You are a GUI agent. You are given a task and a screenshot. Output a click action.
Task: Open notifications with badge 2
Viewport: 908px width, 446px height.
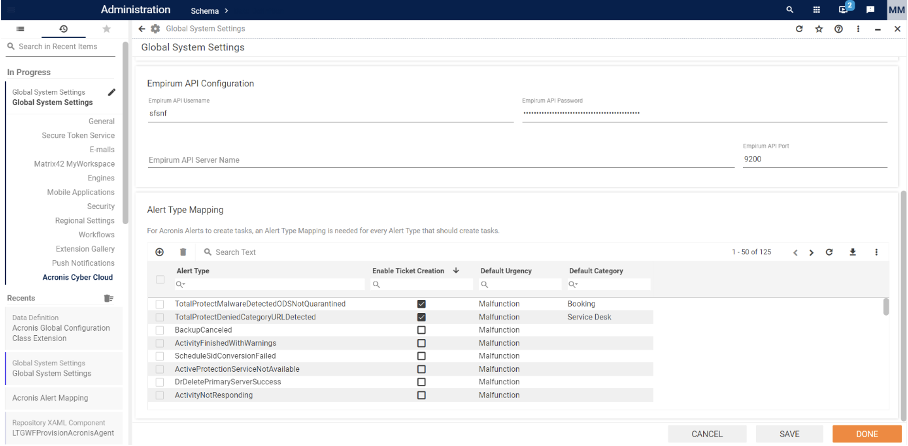coord(844,9)
